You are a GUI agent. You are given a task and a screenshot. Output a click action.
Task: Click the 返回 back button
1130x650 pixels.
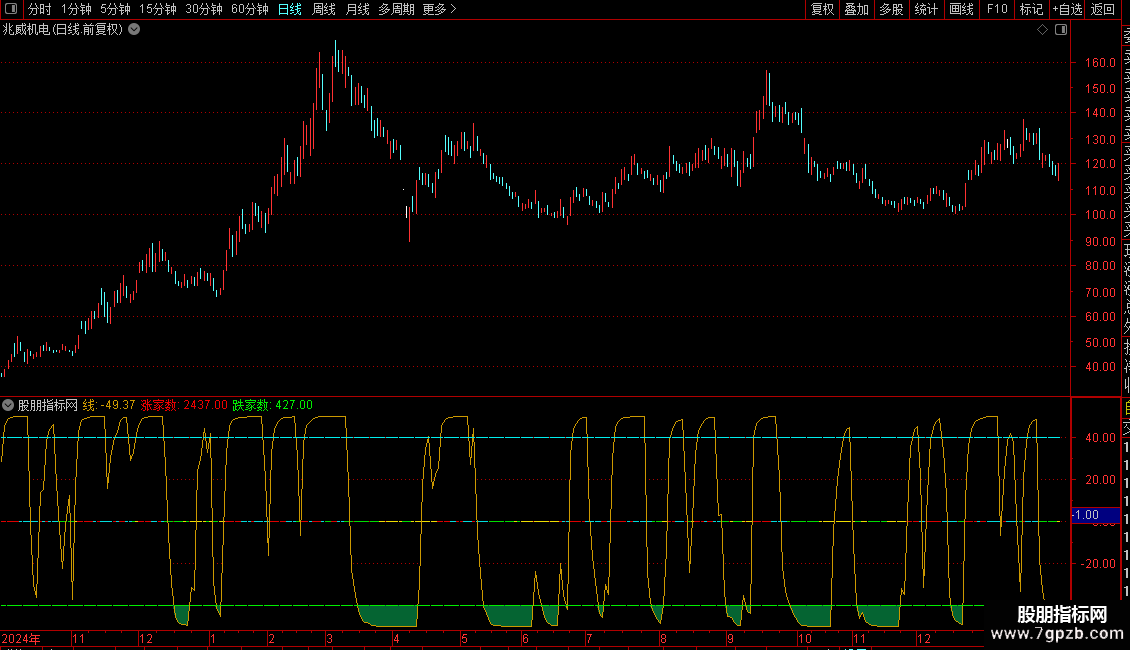(x=1103, y=9)
